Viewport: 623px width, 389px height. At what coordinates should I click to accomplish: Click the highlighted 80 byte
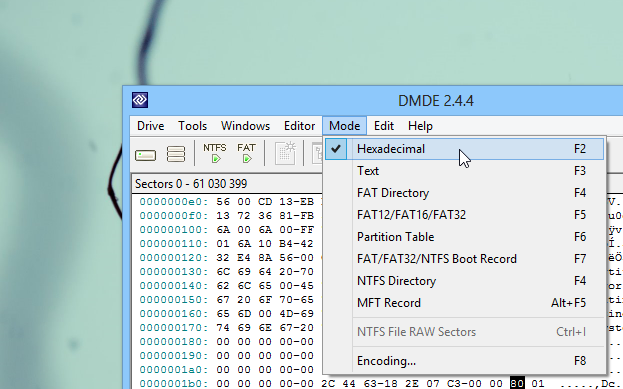point(517,384)
